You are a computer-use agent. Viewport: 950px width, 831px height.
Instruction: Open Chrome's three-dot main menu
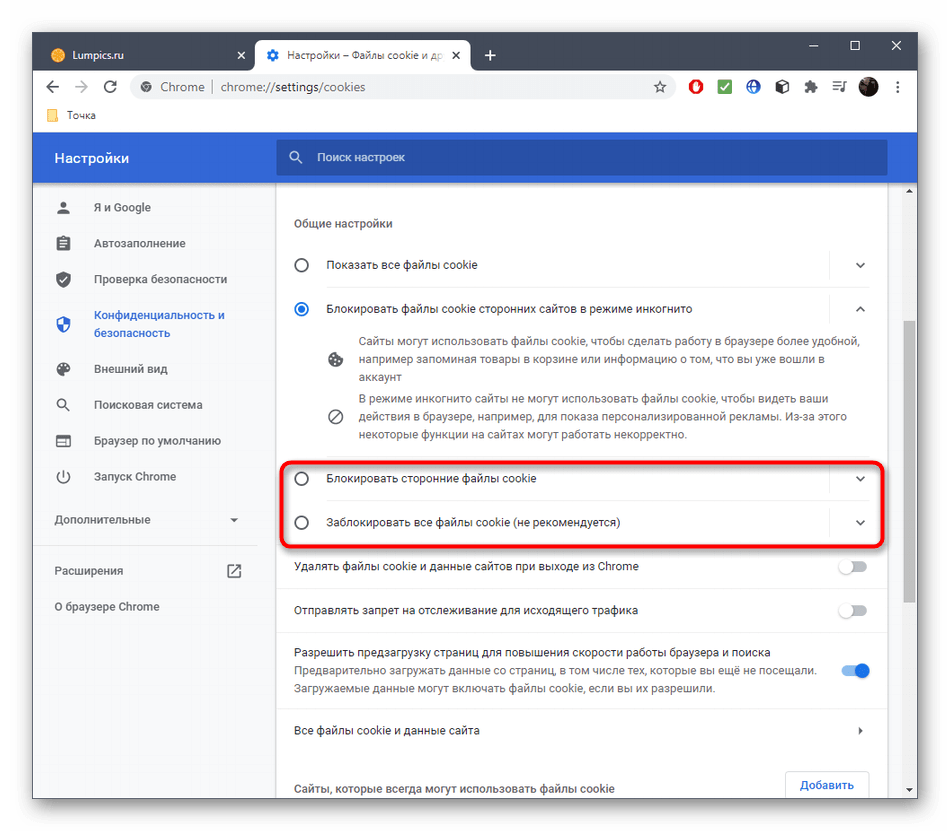pos(897,87)
